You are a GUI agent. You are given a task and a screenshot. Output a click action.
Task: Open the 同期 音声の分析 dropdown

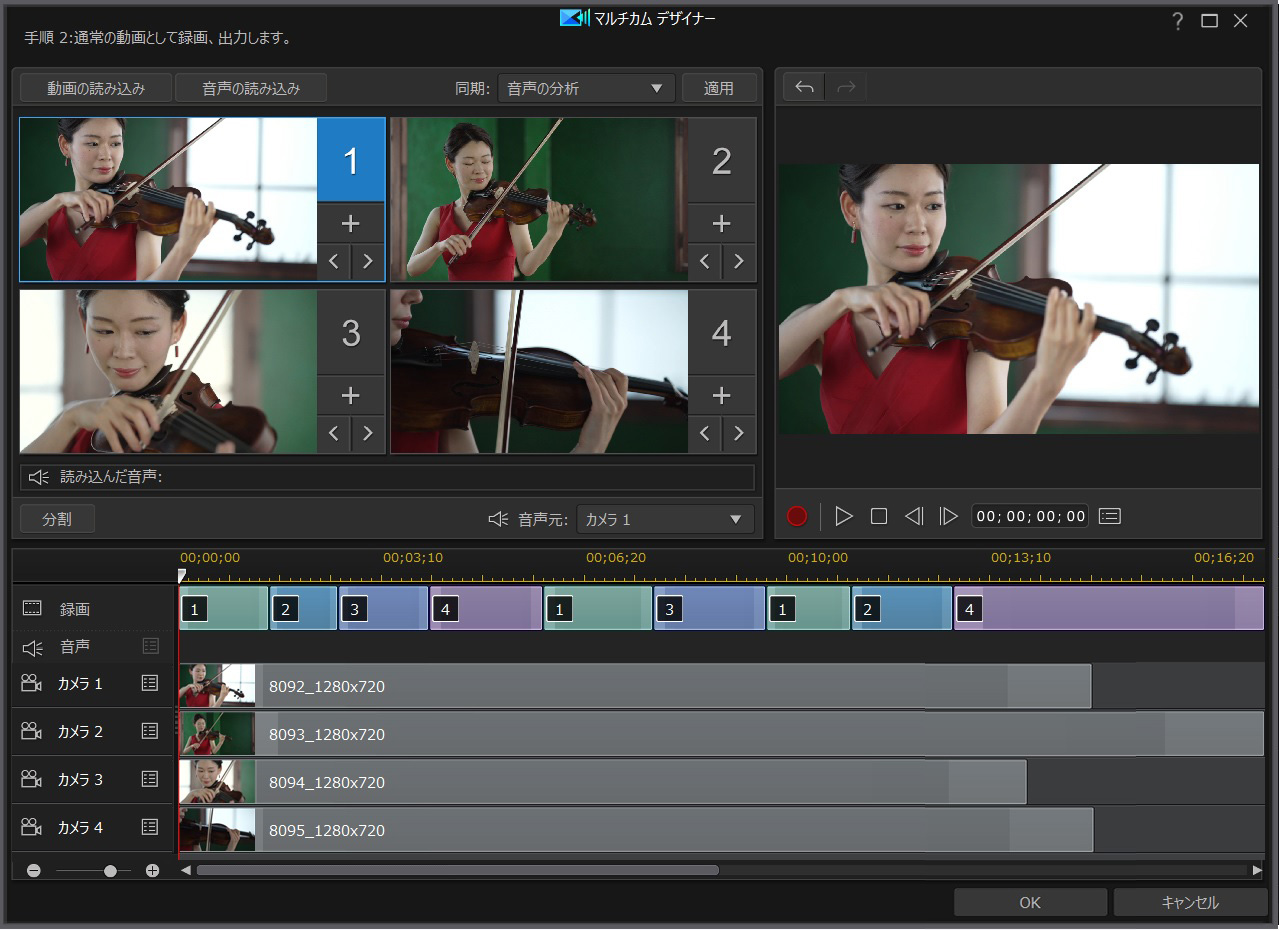pos(586,88)
